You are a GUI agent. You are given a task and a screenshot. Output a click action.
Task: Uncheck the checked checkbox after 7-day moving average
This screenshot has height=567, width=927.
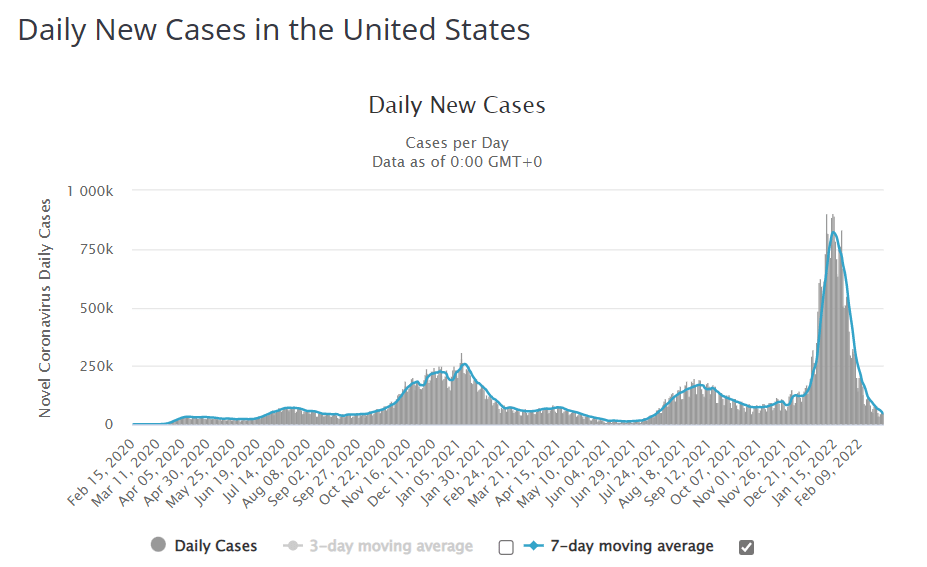(x=746, y=547)
